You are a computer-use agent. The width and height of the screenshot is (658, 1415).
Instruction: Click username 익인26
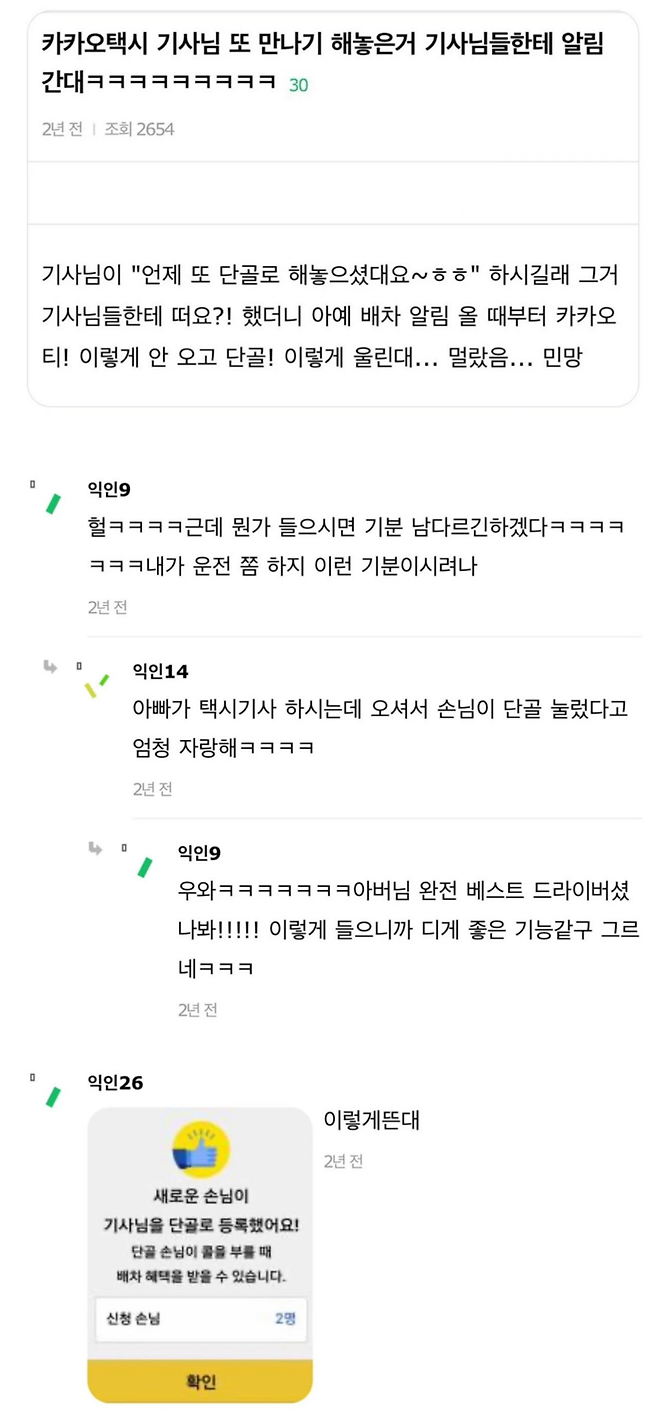coord(115,1083)
